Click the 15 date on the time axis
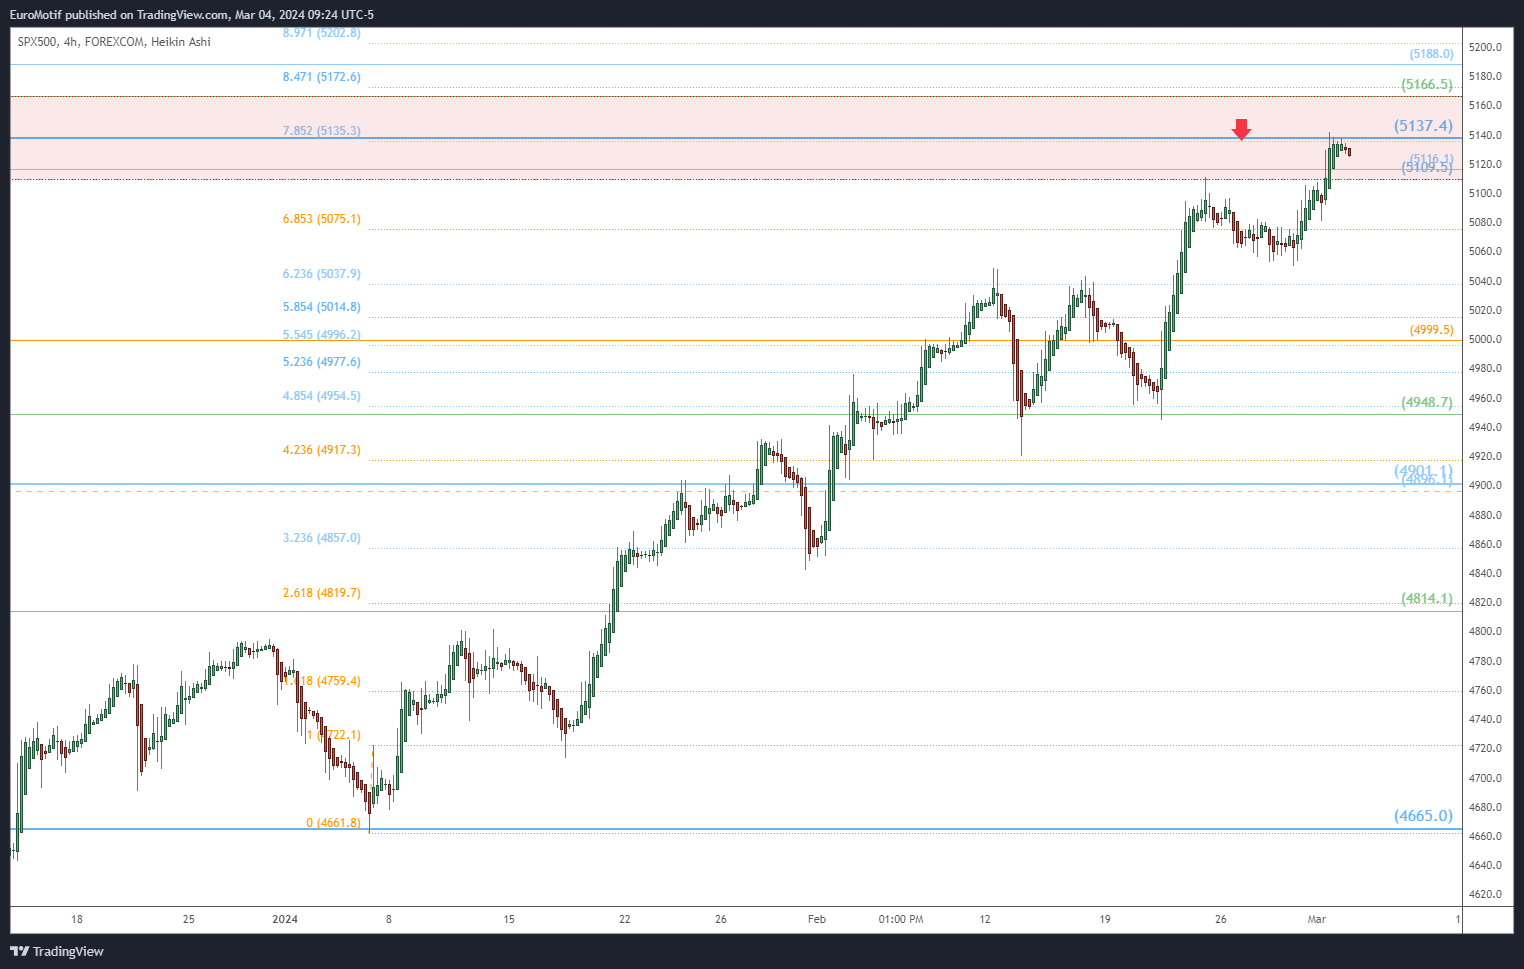The width and height of the screenshot is (1524, 969). [509, 919]
